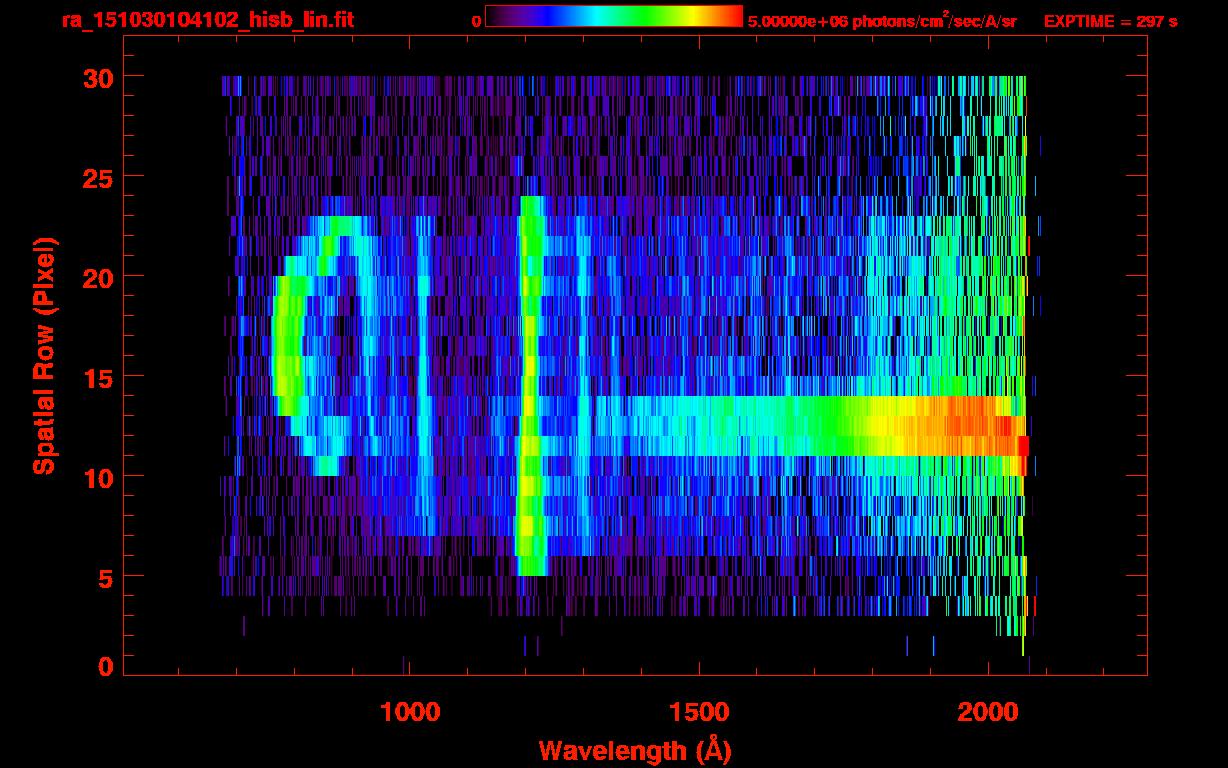Click the color bar minimum label 0
The image size is (1228, 768).
pos(476,20)
